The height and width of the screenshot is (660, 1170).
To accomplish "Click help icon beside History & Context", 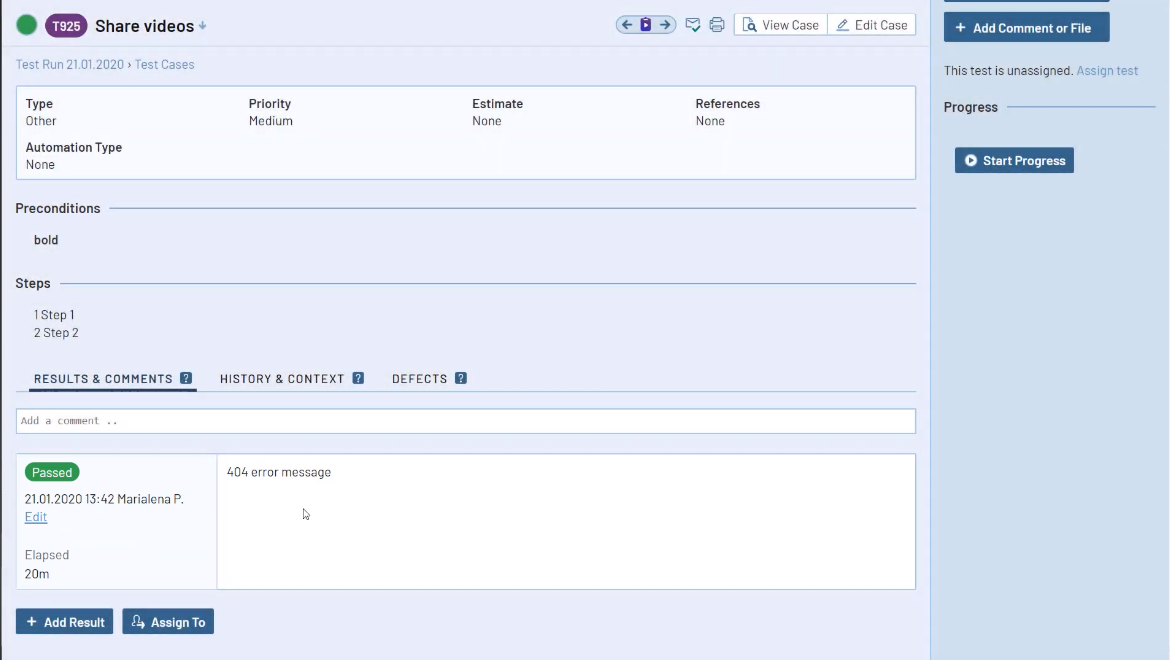I will (358, 379).
